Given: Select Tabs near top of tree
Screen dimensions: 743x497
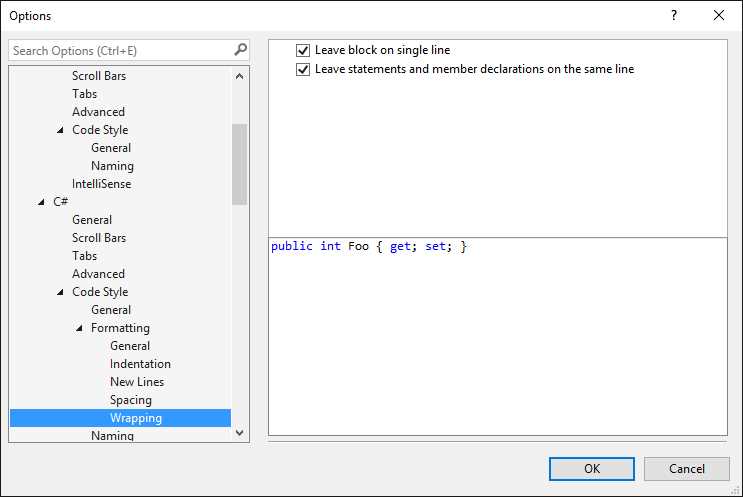Looking at the screenshot, I should [84, 94].
